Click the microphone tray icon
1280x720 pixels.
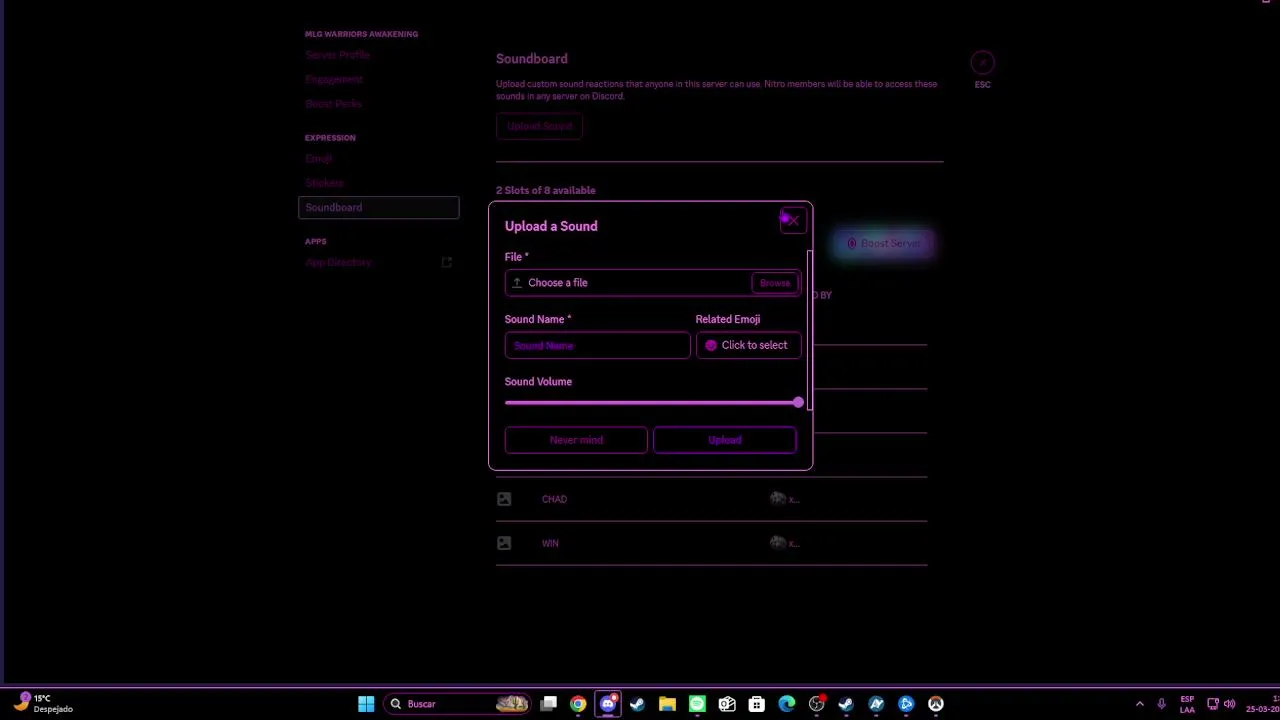pyautogui.click(x=1161, y=704)
